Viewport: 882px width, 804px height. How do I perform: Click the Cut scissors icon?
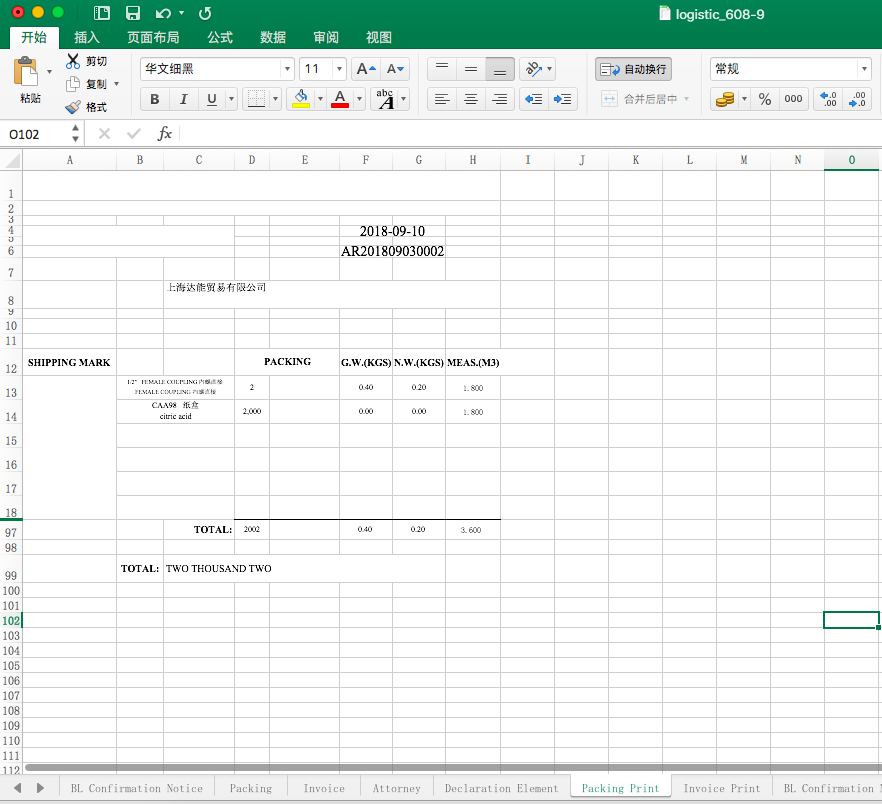point(73,61)
